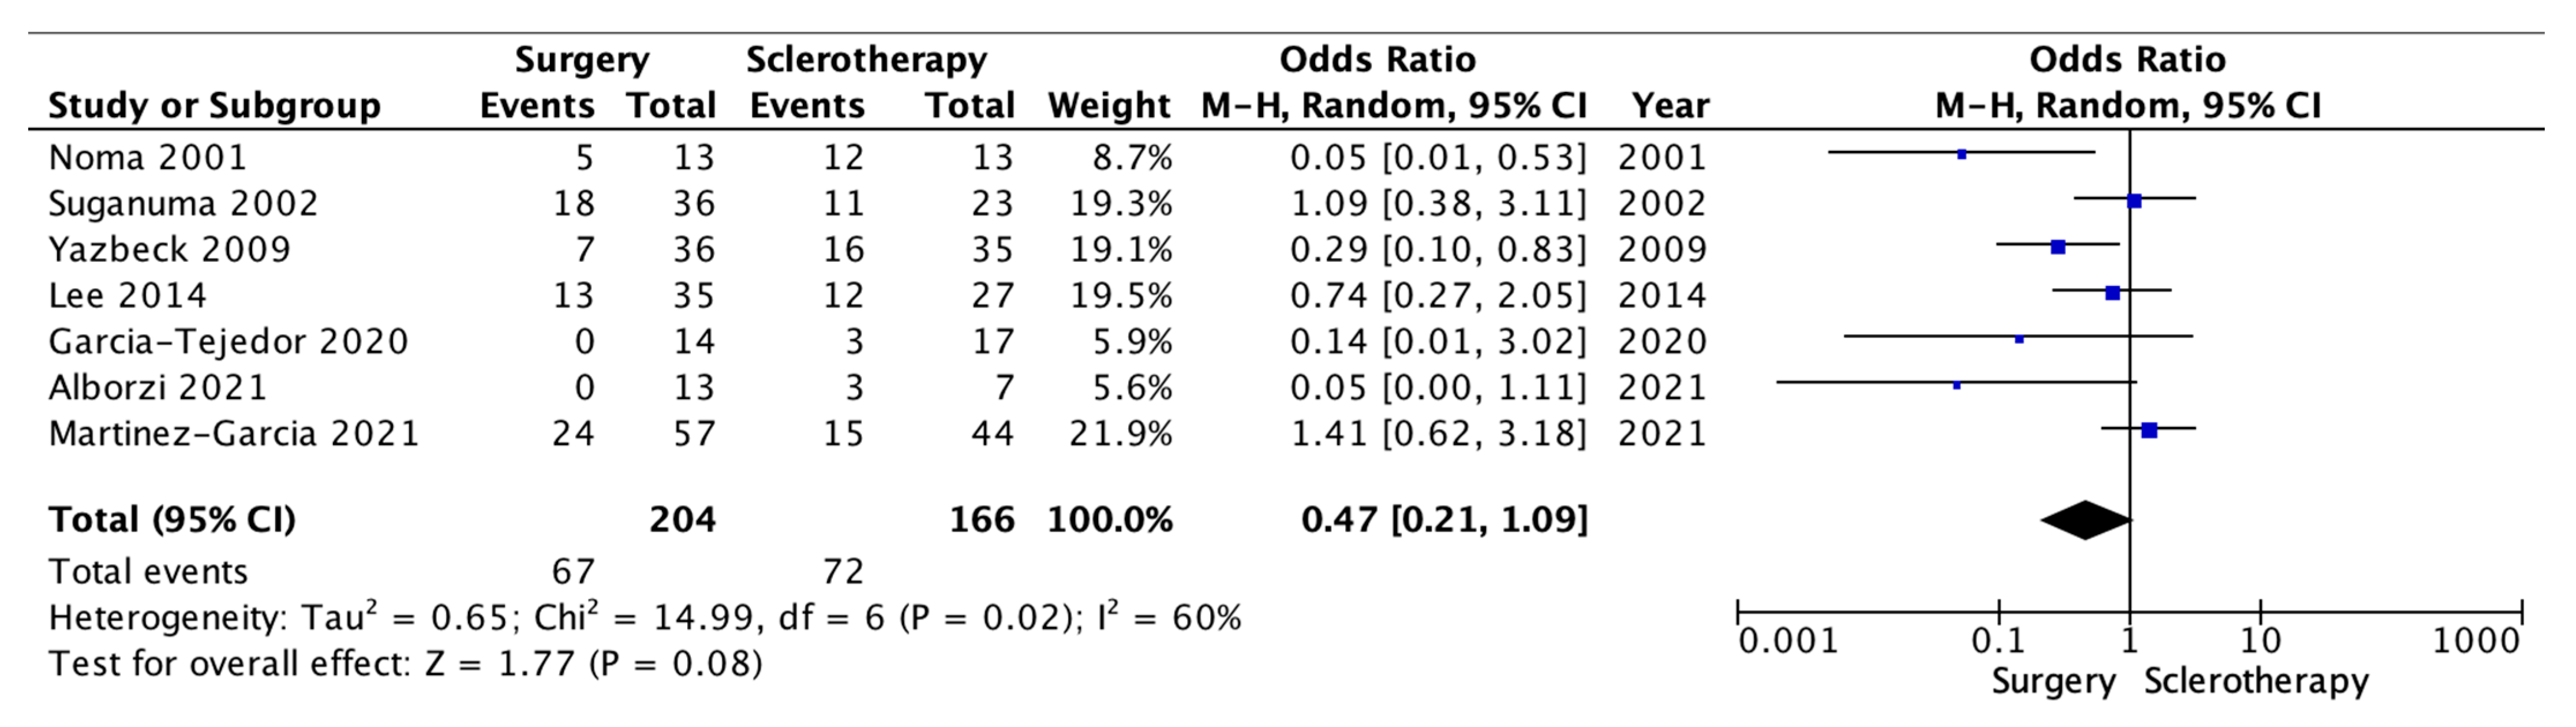2576x727 pixels.
Task: Select the Lee 2014 study label
Action: [127, 295]
